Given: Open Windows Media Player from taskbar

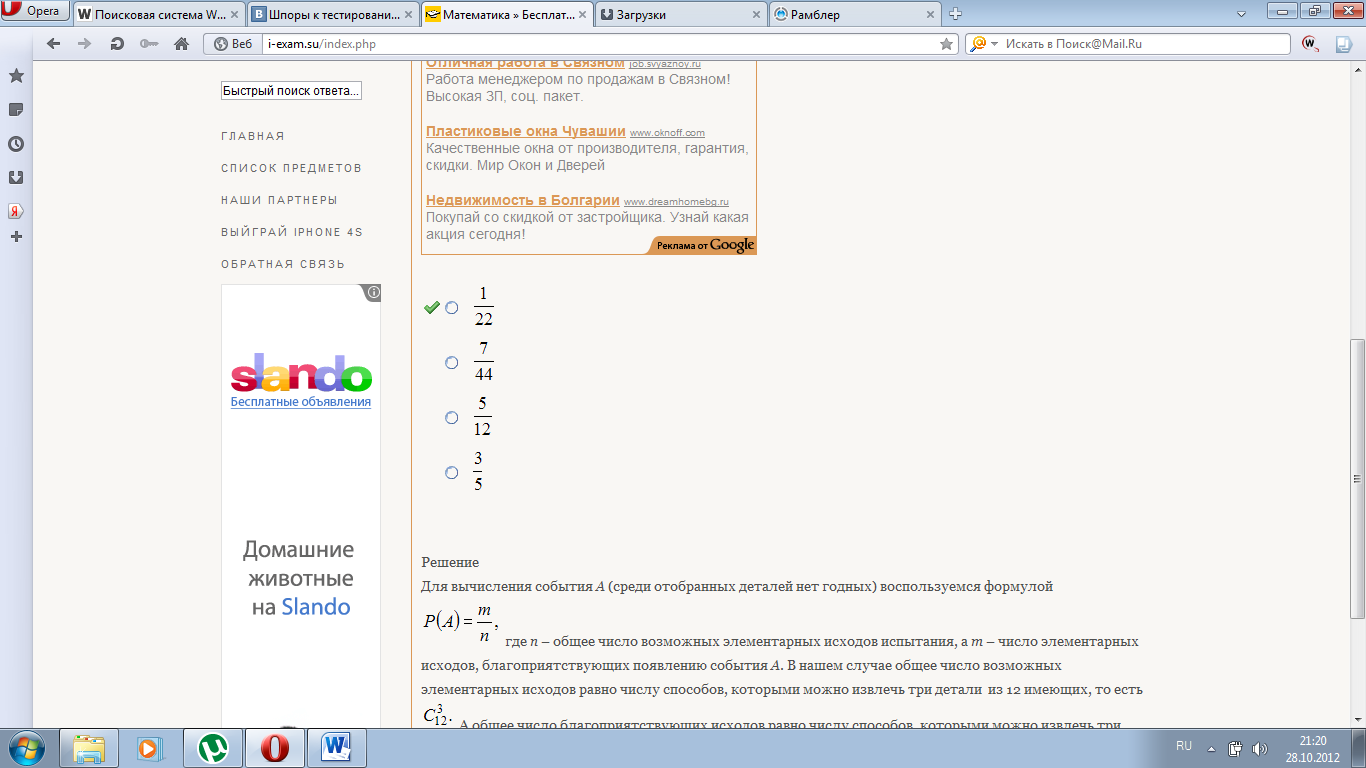Looking at the screenshot, I should 149,747.
